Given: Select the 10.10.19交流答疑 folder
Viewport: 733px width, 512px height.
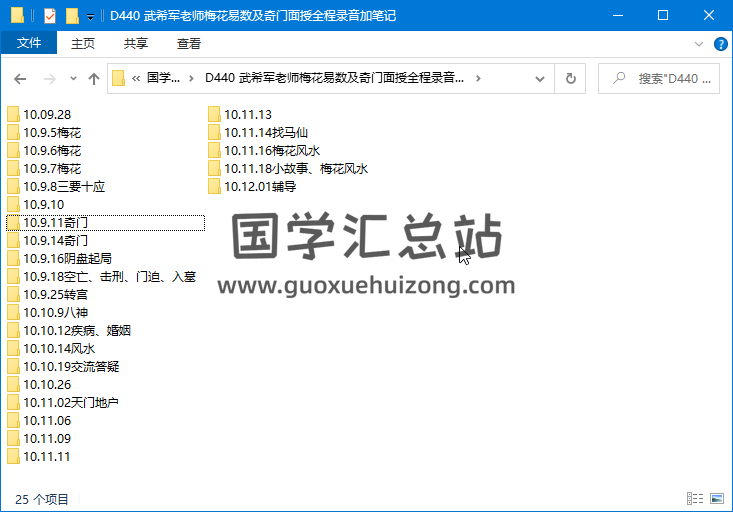Looking at the screenshot, I should pyautogui.click(x=64, y=367).
